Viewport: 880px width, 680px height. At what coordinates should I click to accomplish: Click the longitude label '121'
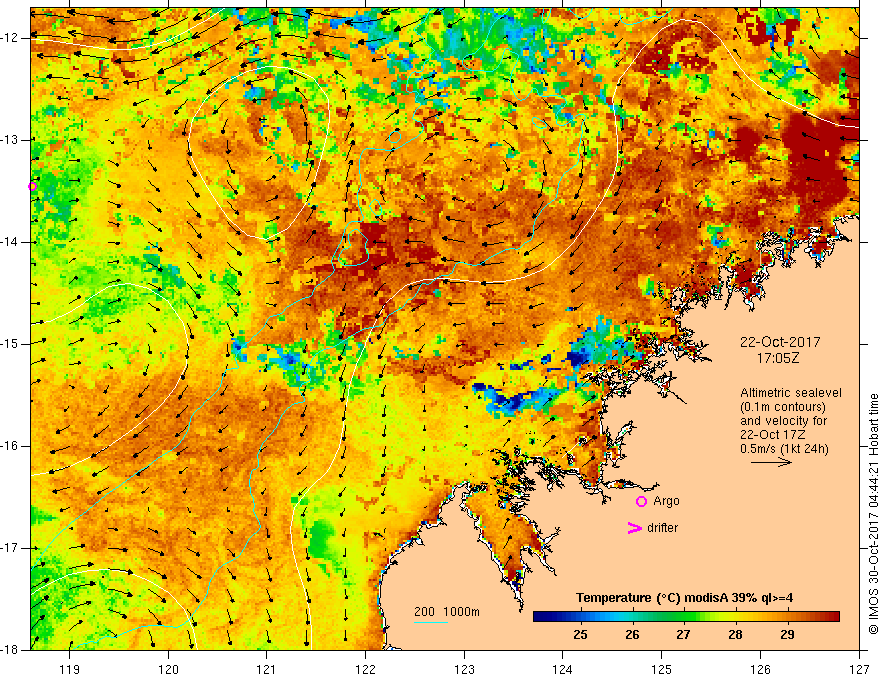point(266,669)
